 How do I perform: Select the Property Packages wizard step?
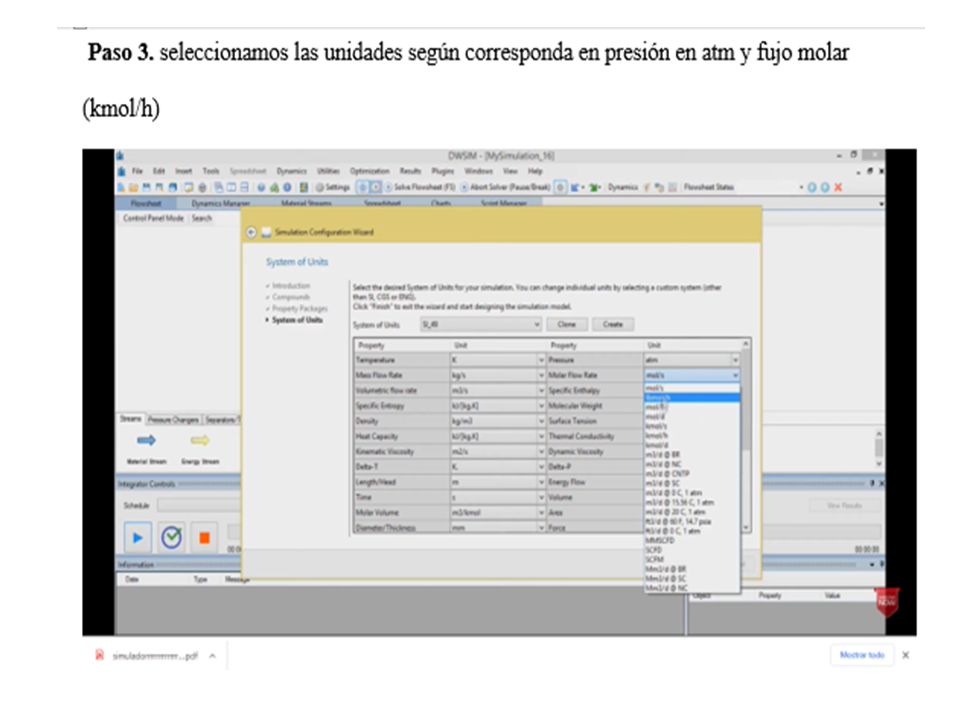(x=299, y=309)
